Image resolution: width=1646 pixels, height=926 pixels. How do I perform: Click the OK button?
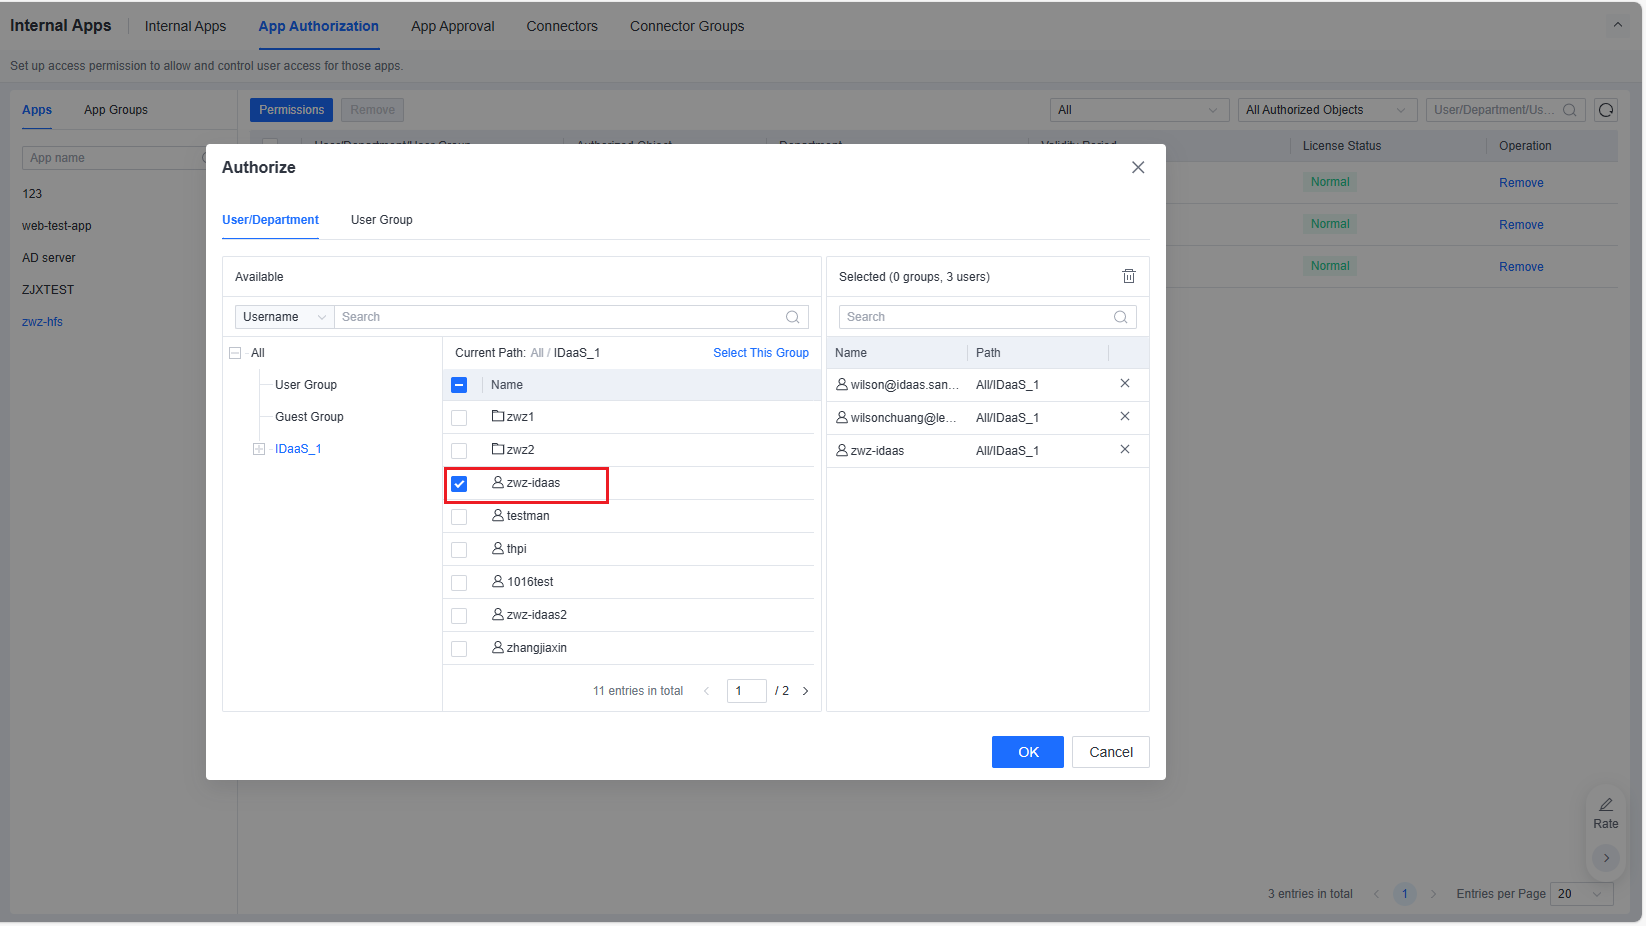point(1028,752)
